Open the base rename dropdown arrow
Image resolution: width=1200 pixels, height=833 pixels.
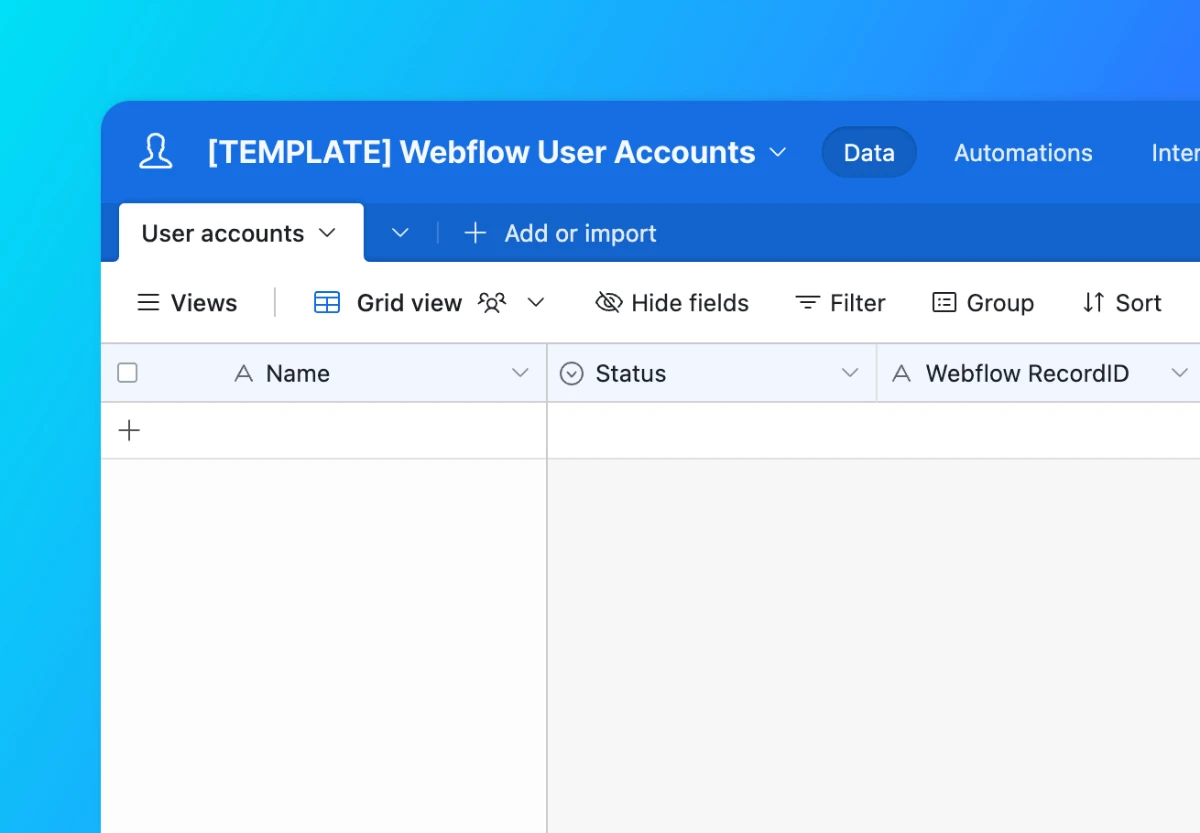point(779,152)
